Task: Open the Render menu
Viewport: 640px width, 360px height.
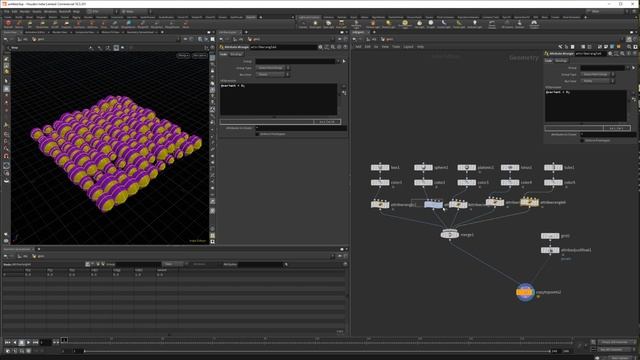Action: tap(24, 11)
